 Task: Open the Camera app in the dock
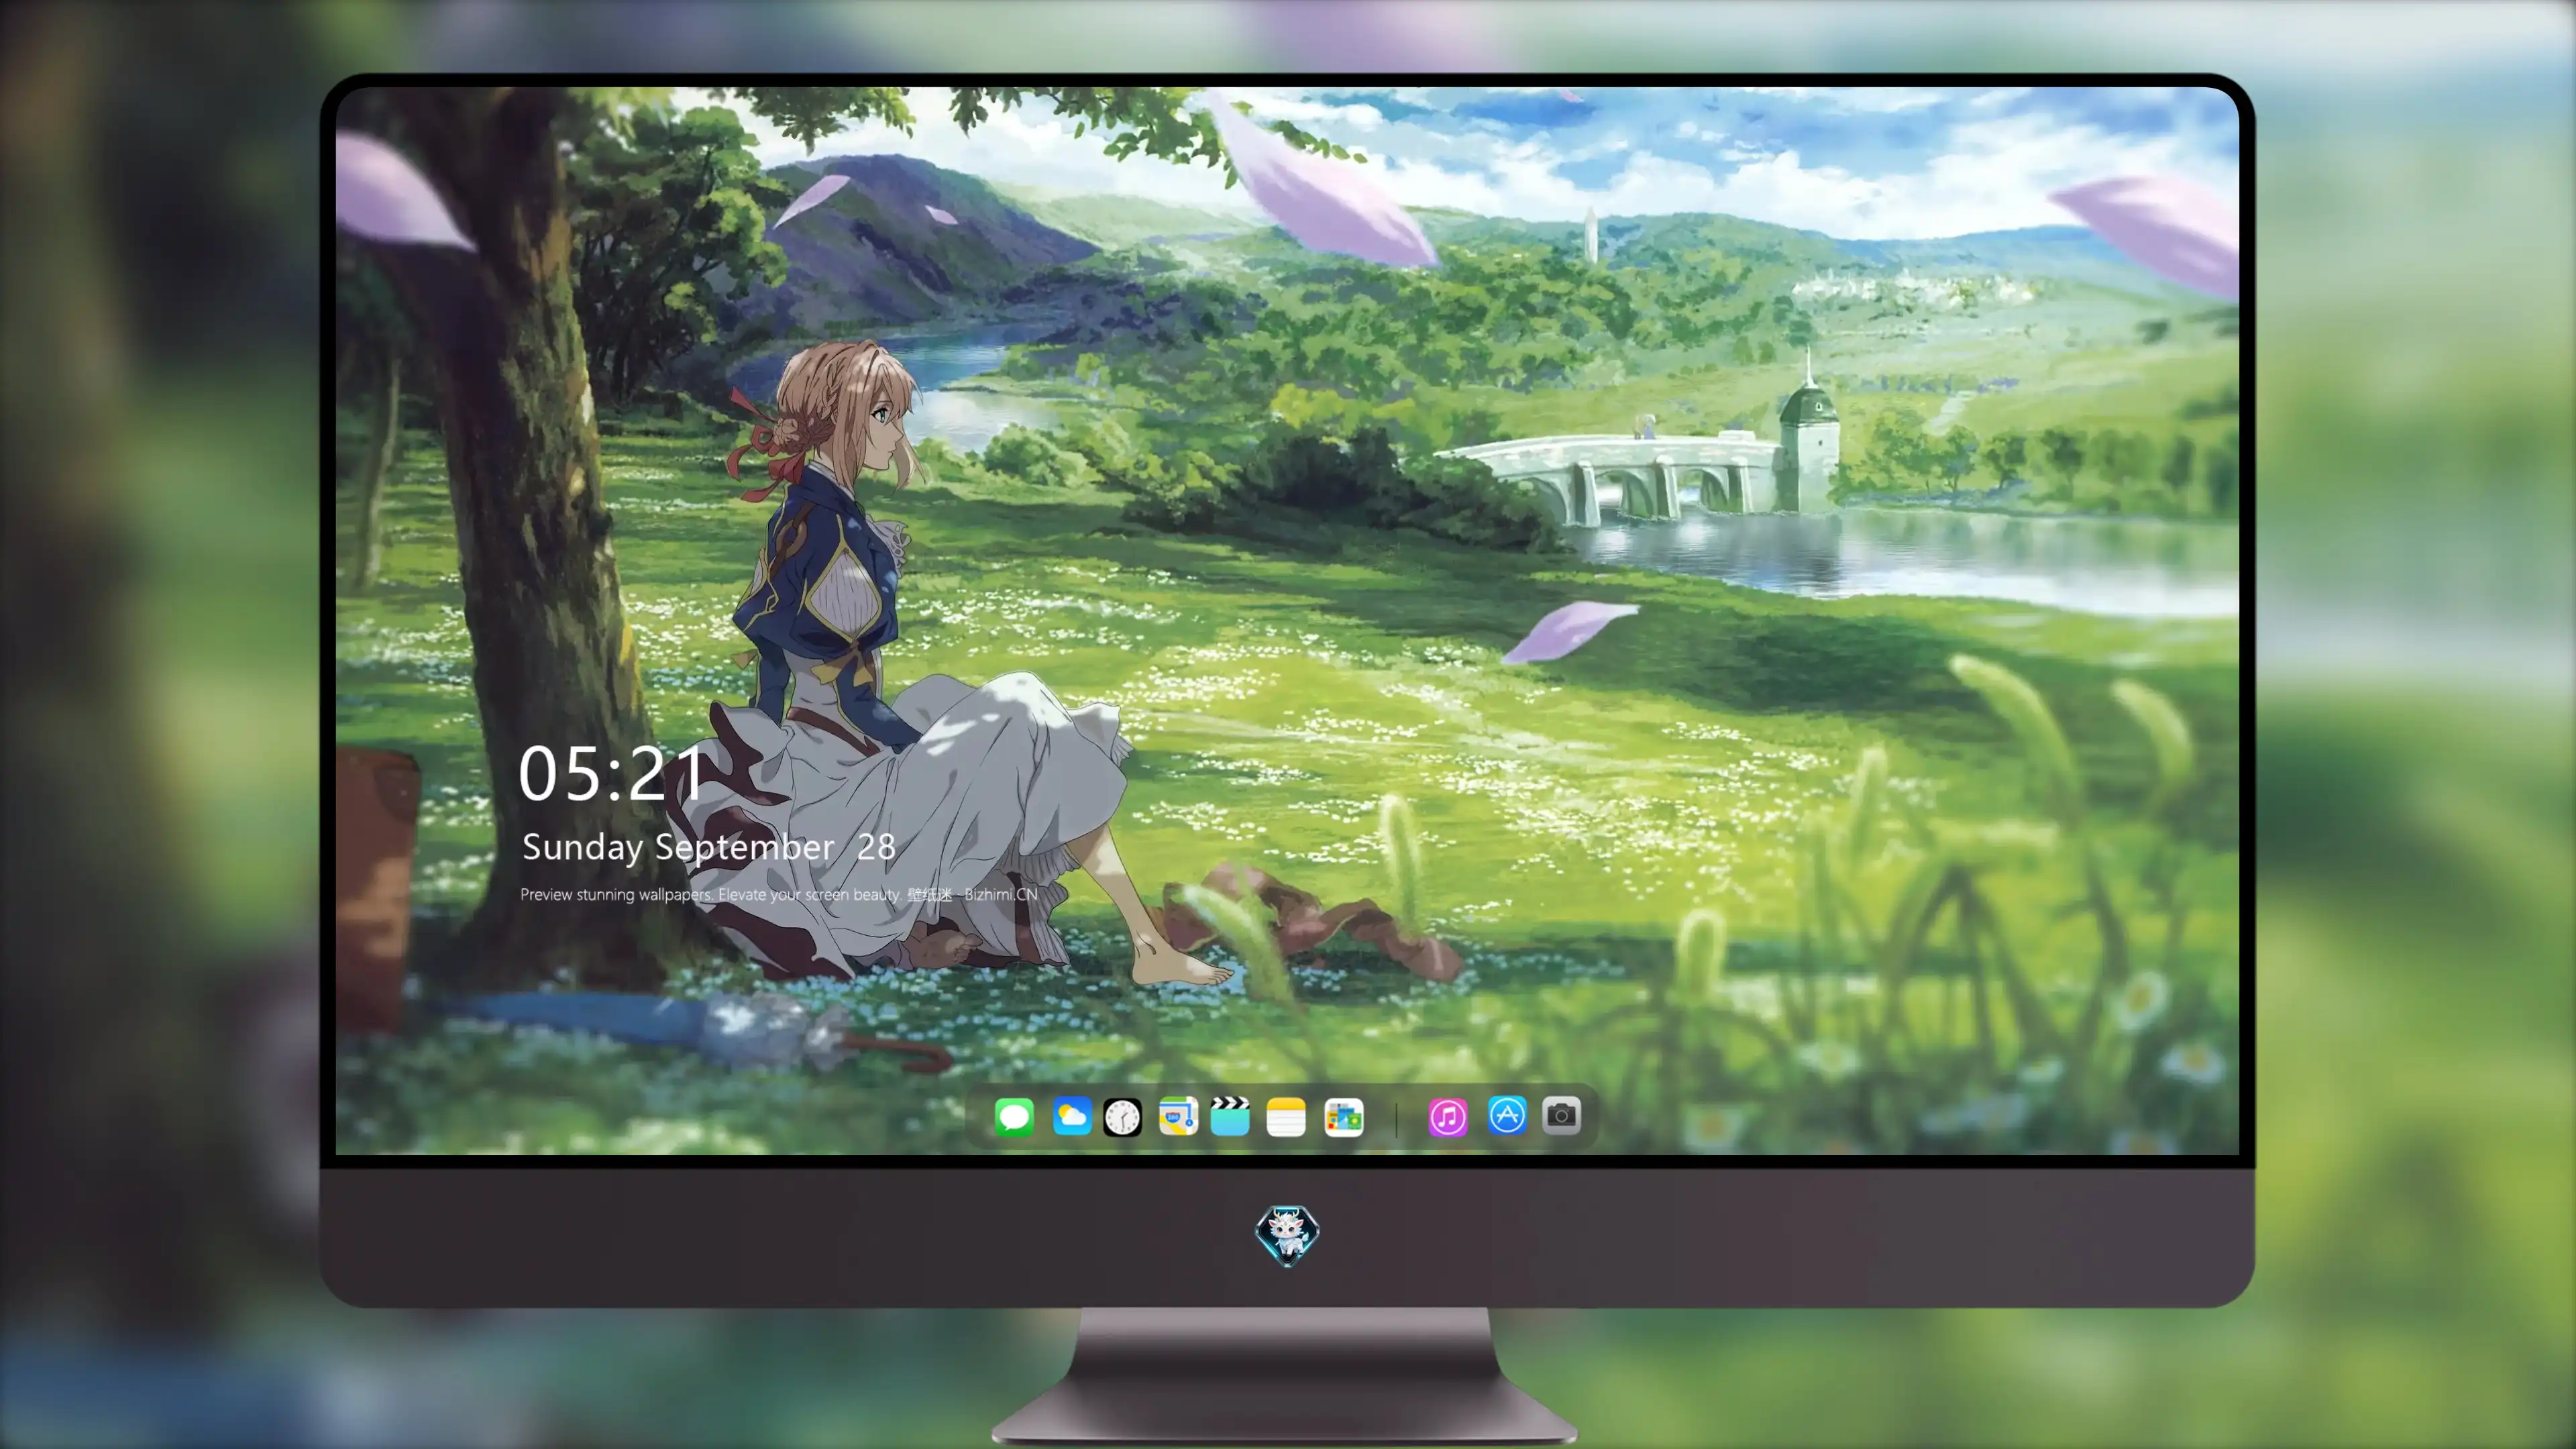pyautogui.click(x=1561, y=1115)
